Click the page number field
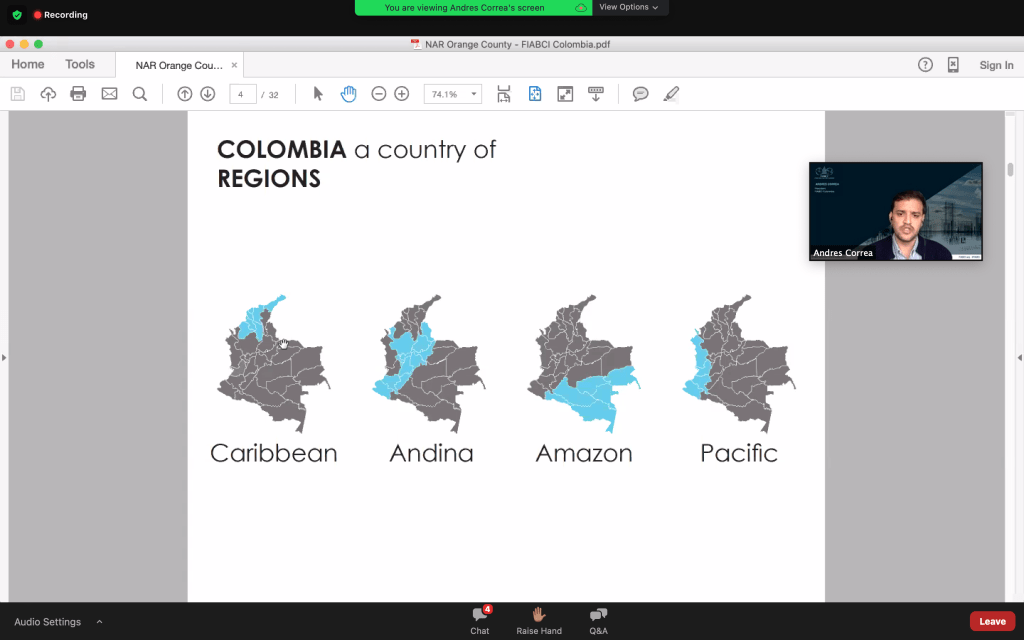 point(242,95)
